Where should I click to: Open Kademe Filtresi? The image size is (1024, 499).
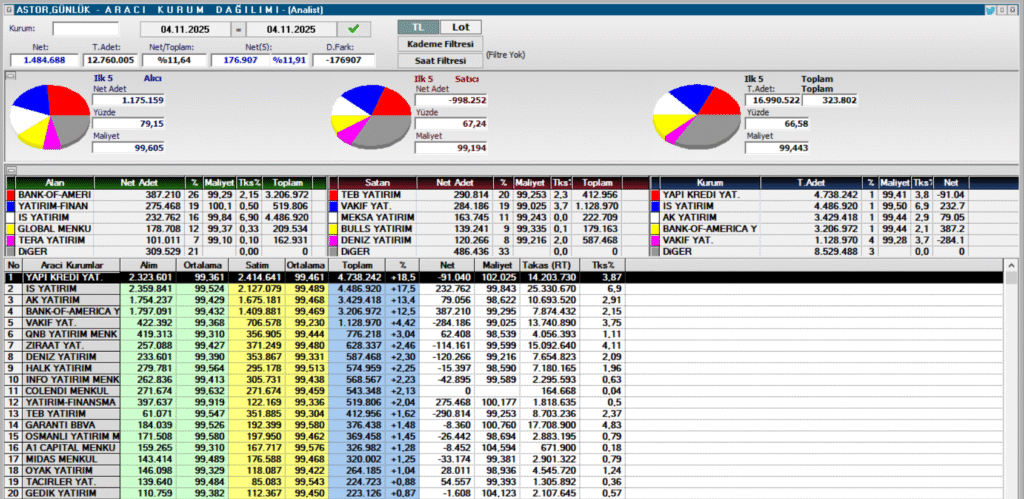click(x=439, y=44)
